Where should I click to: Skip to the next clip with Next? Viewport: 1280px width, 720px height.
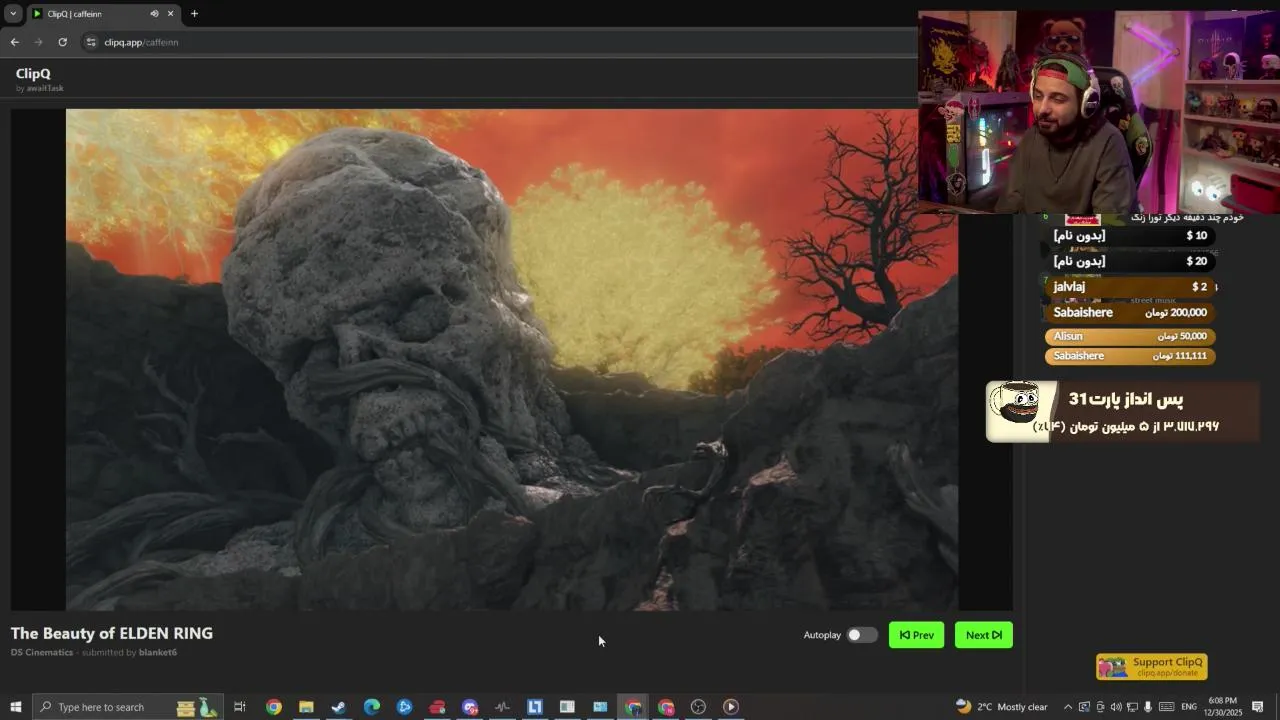tap(984, 635)
